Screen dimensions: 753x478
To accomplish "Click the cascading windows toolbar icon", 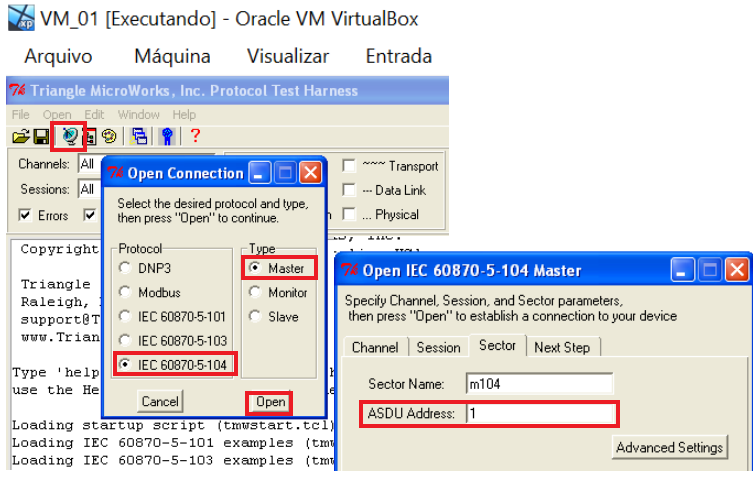I will 139,136.
